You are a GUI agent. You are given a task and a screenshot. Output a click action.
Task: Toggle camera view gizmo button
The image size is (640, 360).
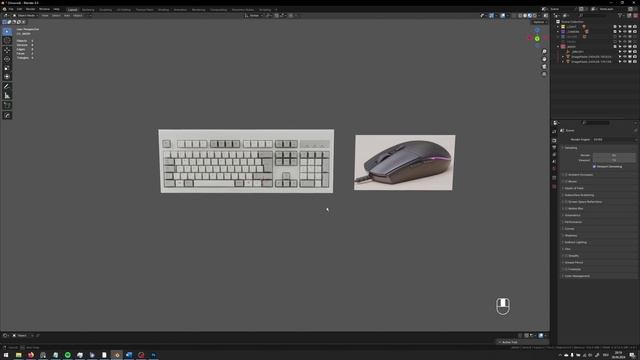point(544,67)
